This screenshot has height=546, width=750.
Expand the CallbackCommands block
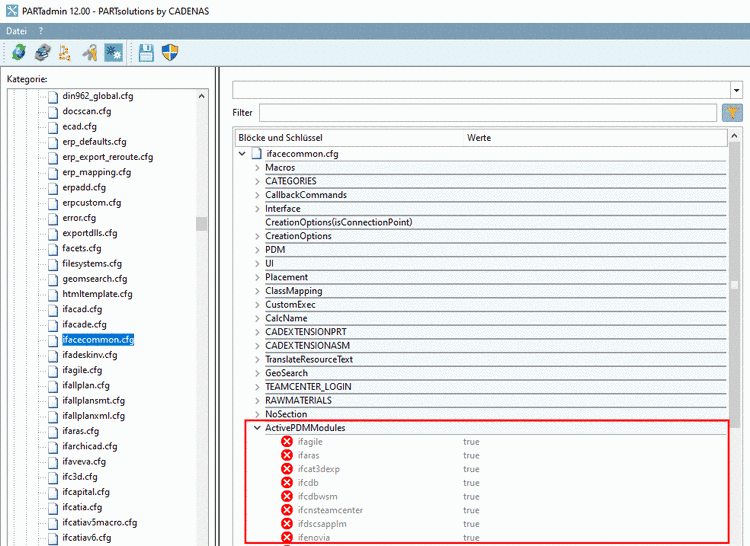coord(257,195)
